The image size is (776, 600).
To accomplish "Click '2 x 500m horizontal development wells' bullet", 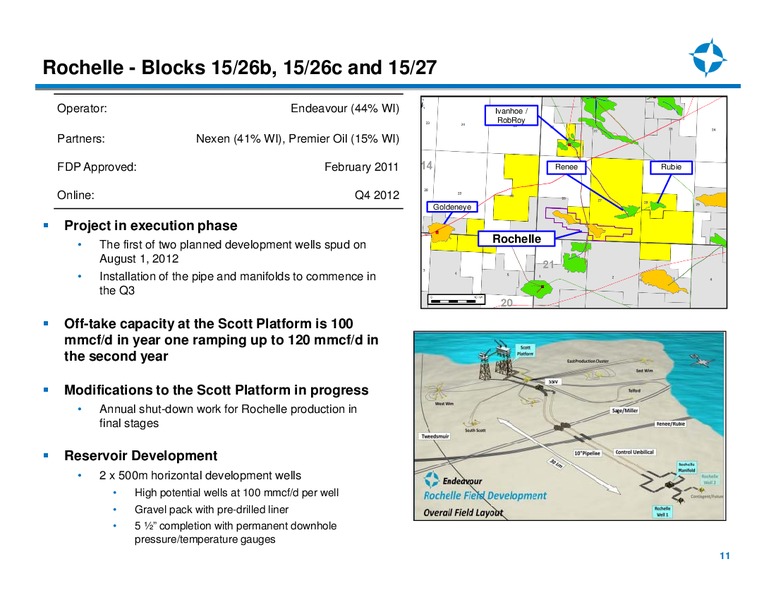I will 200,475.
